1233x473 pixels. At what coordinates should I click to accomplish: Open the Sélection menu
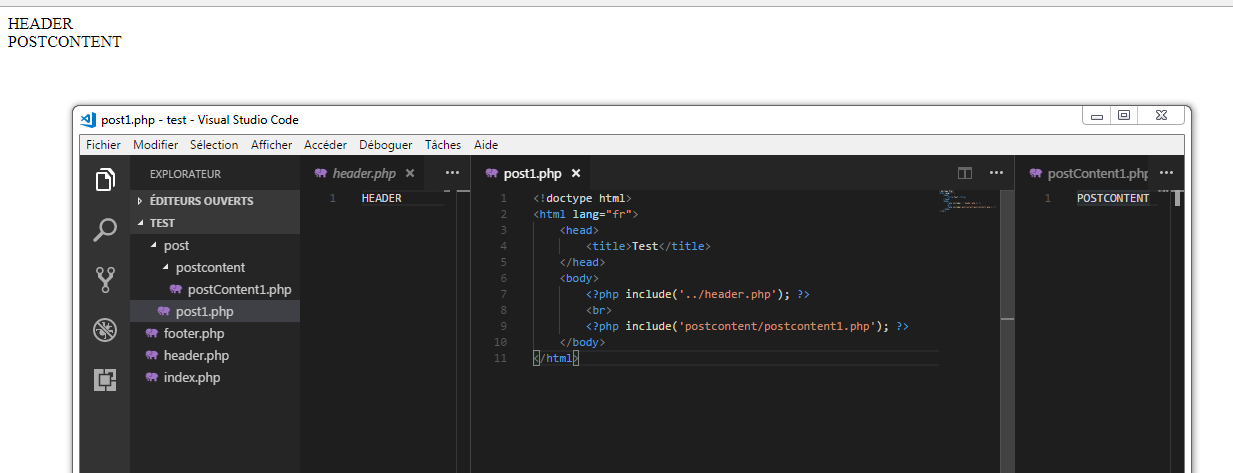214,145
